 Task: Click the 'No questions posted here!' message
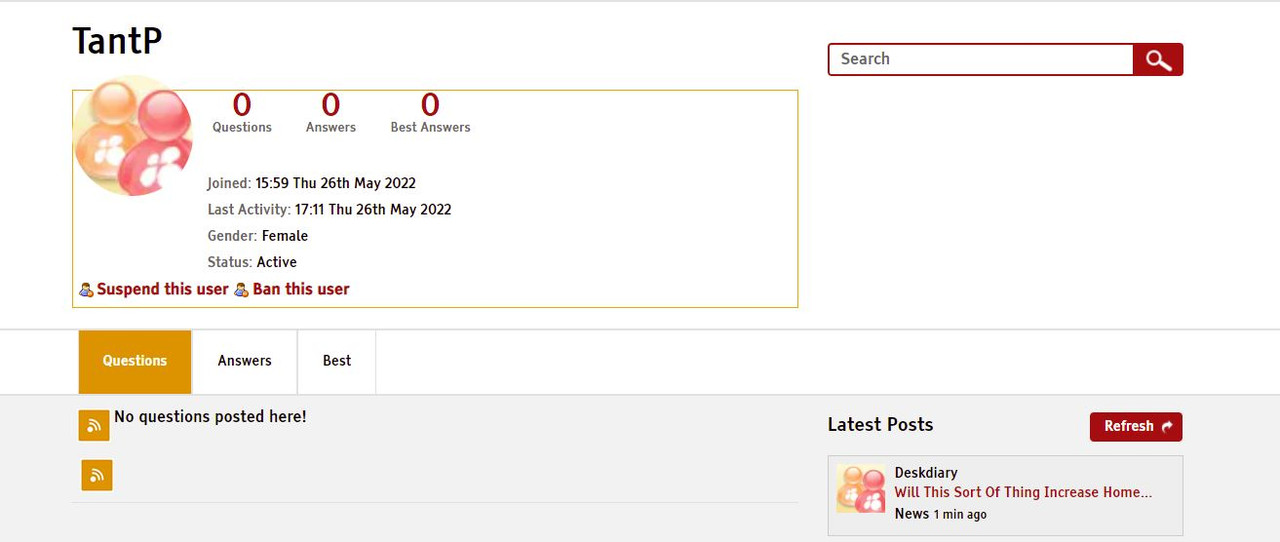(210, 416)
